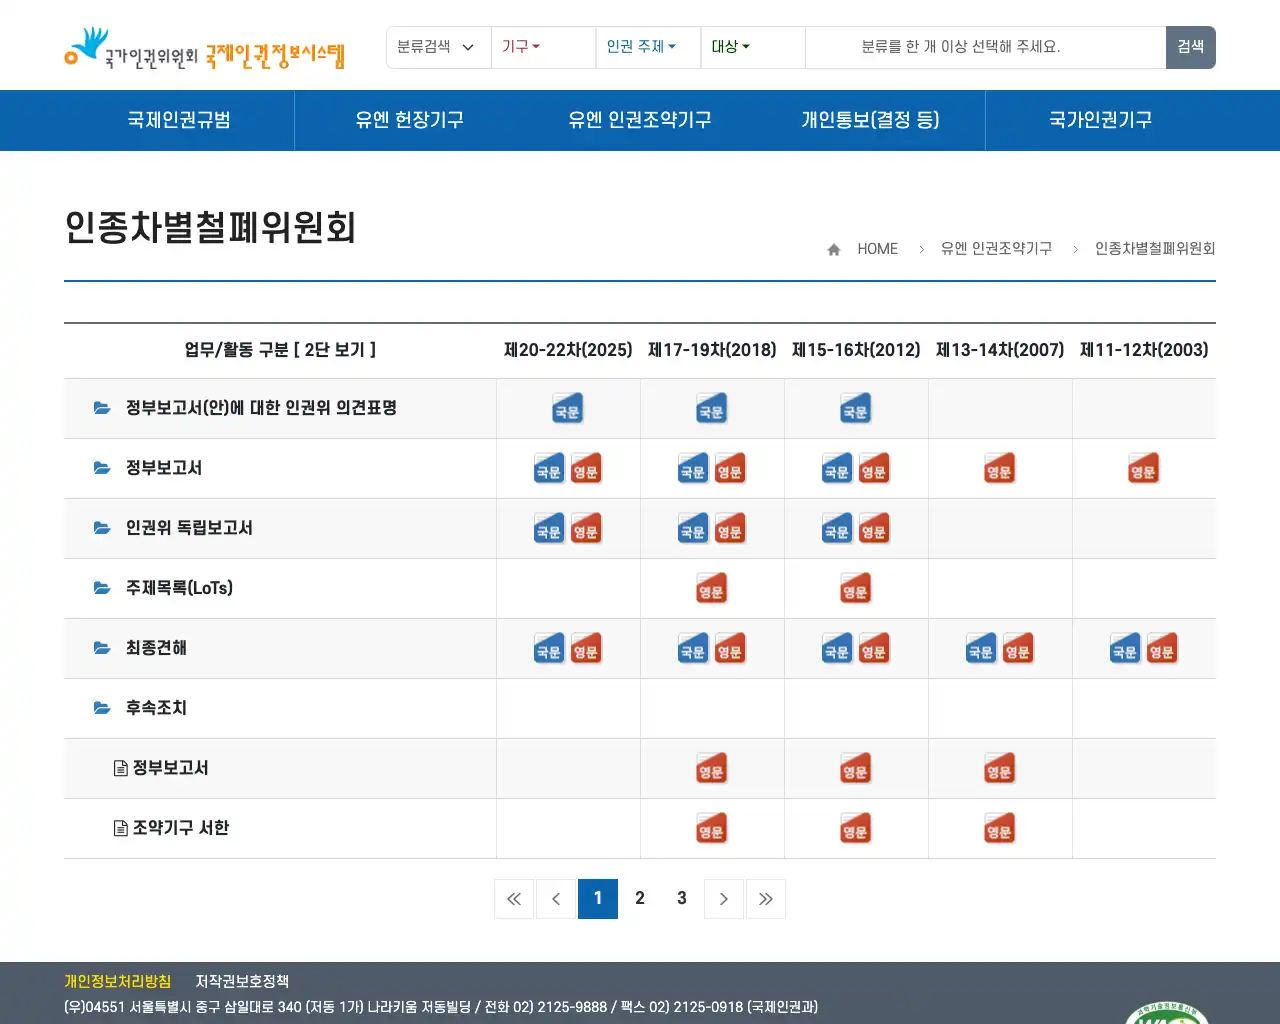Click the 검색 search button

point(1190,47)
